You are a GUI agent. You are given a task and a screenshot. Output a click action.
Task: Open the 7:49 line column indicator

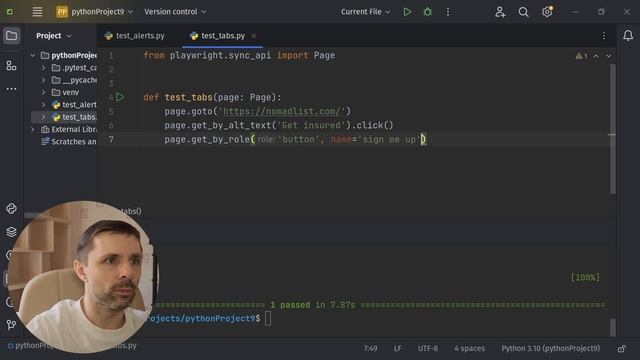pos(370,349)
